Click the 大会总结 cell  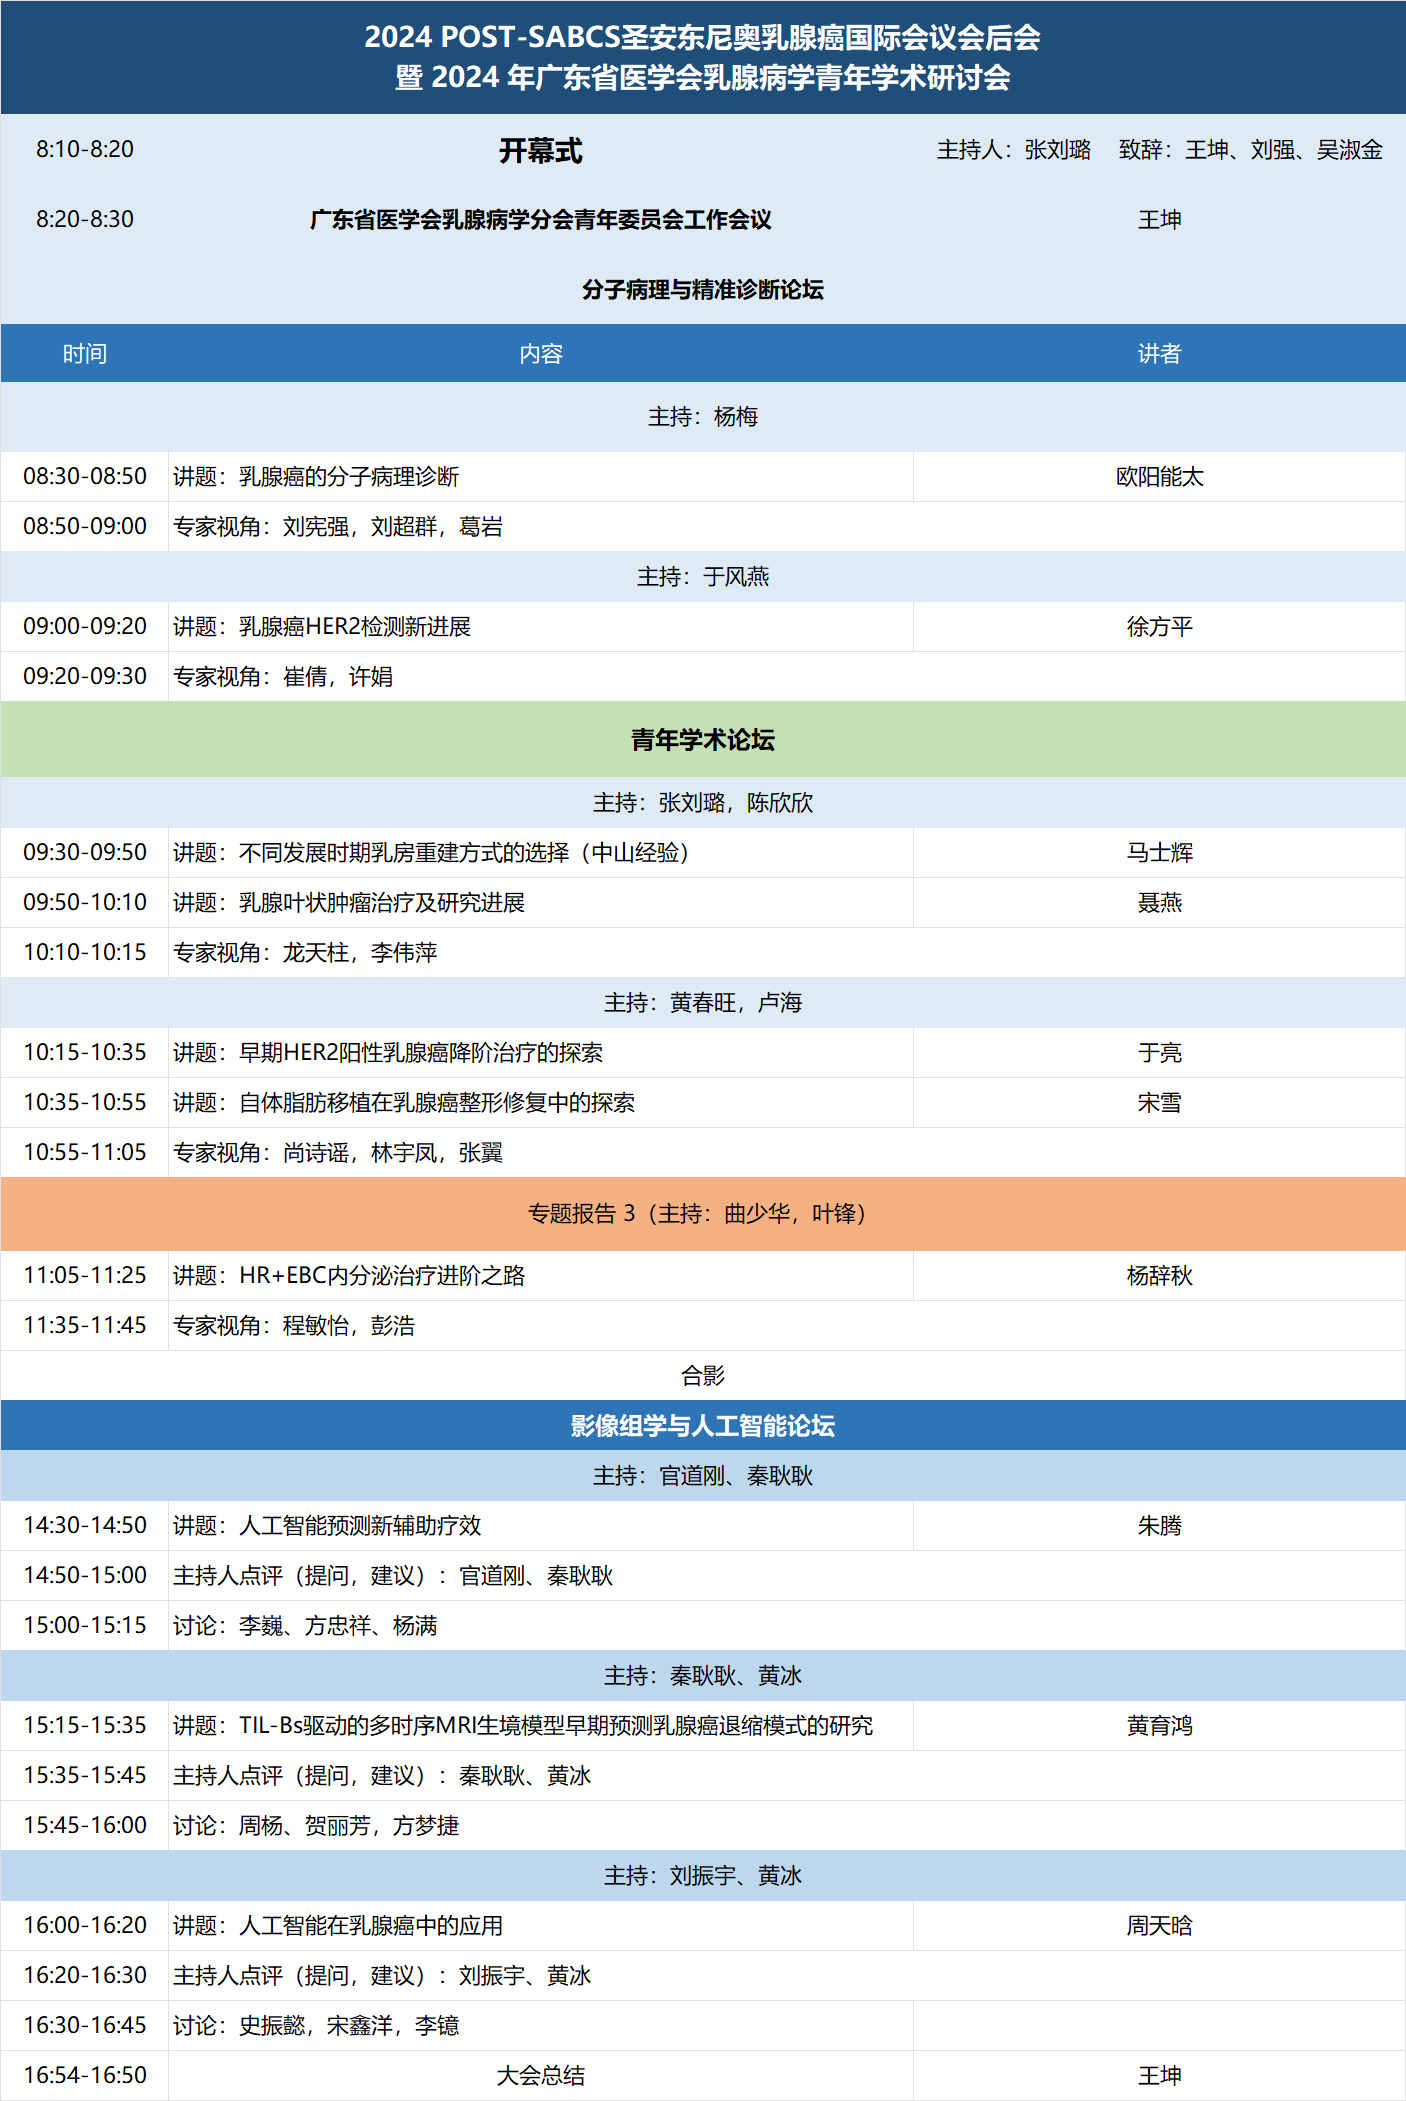point(540,2076)
